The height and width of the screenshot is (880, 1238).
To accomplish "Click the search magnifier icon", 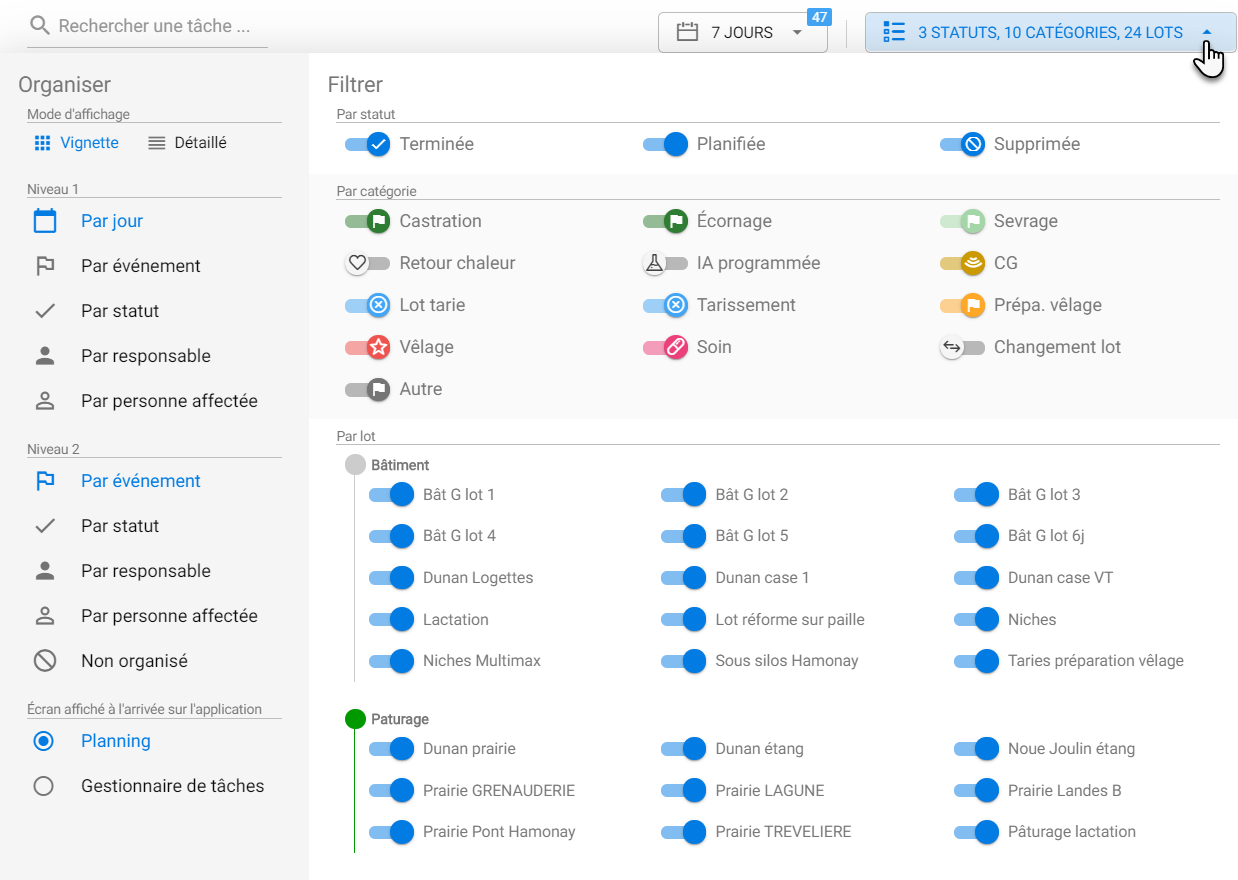I will pyautogui.click(x=40, y=26).
